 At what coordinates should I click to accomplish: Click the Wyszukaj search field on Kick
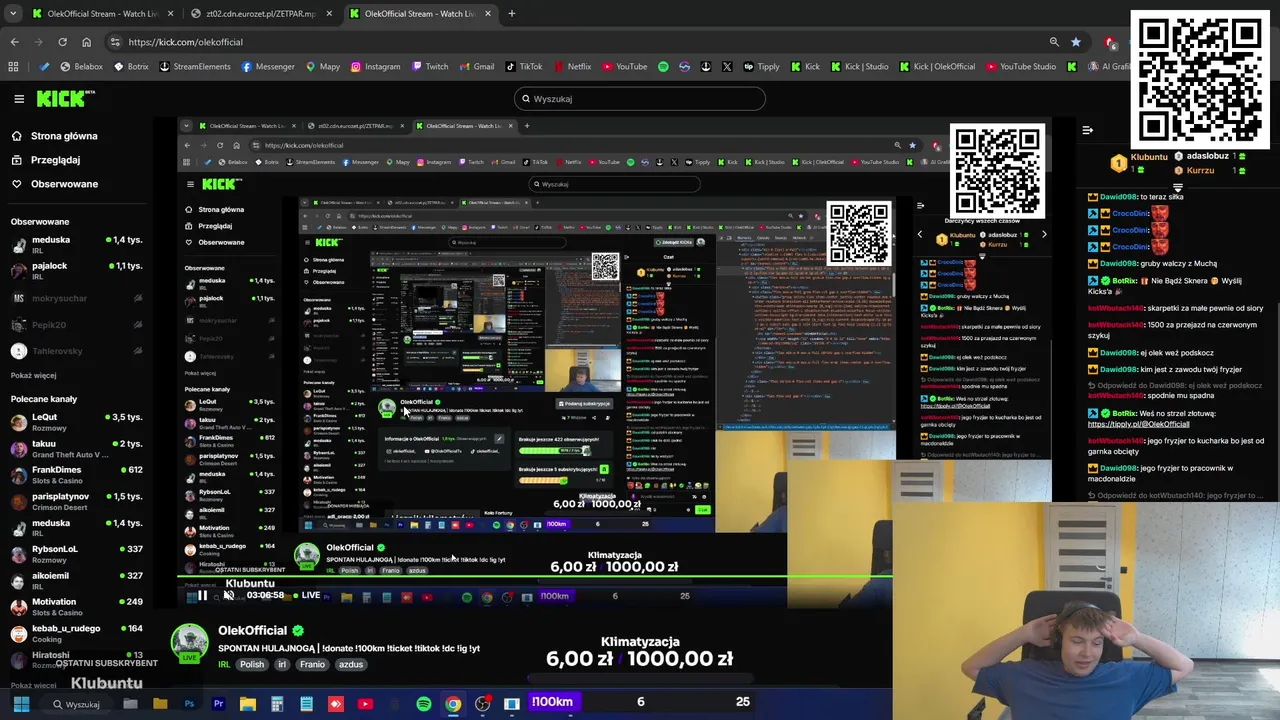640,98
